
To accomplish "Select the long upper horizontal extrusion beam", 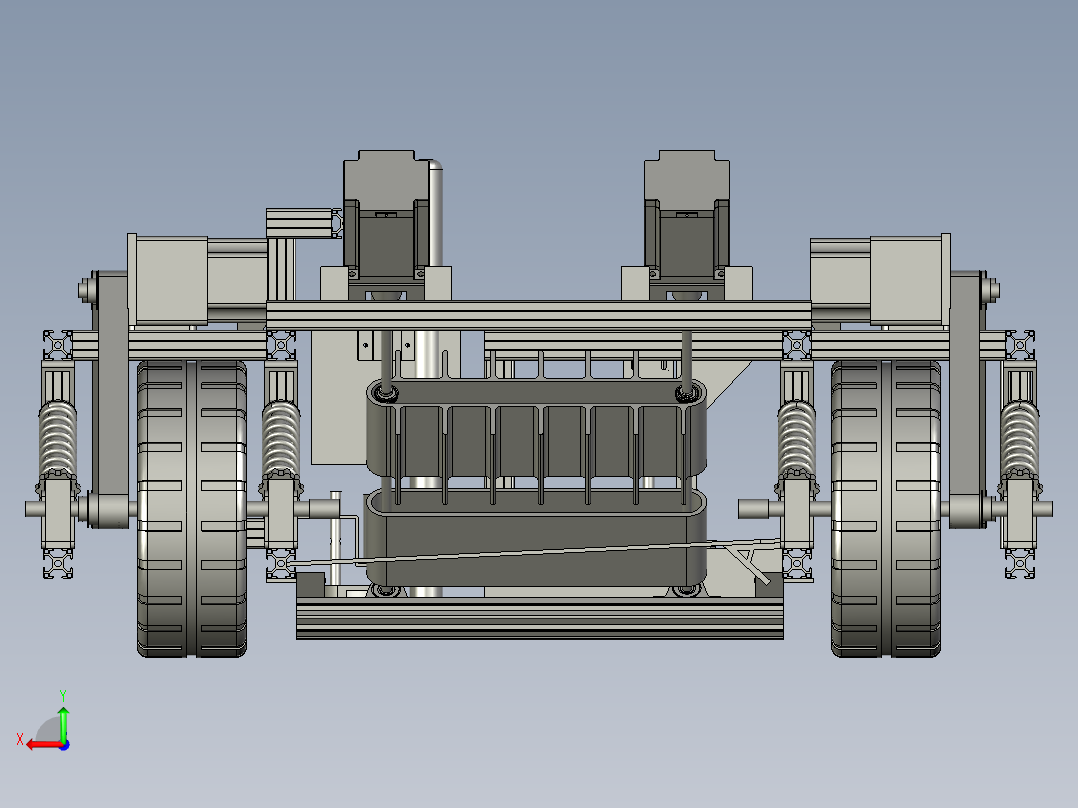I will pyautogui.click(x=538, y=315).
